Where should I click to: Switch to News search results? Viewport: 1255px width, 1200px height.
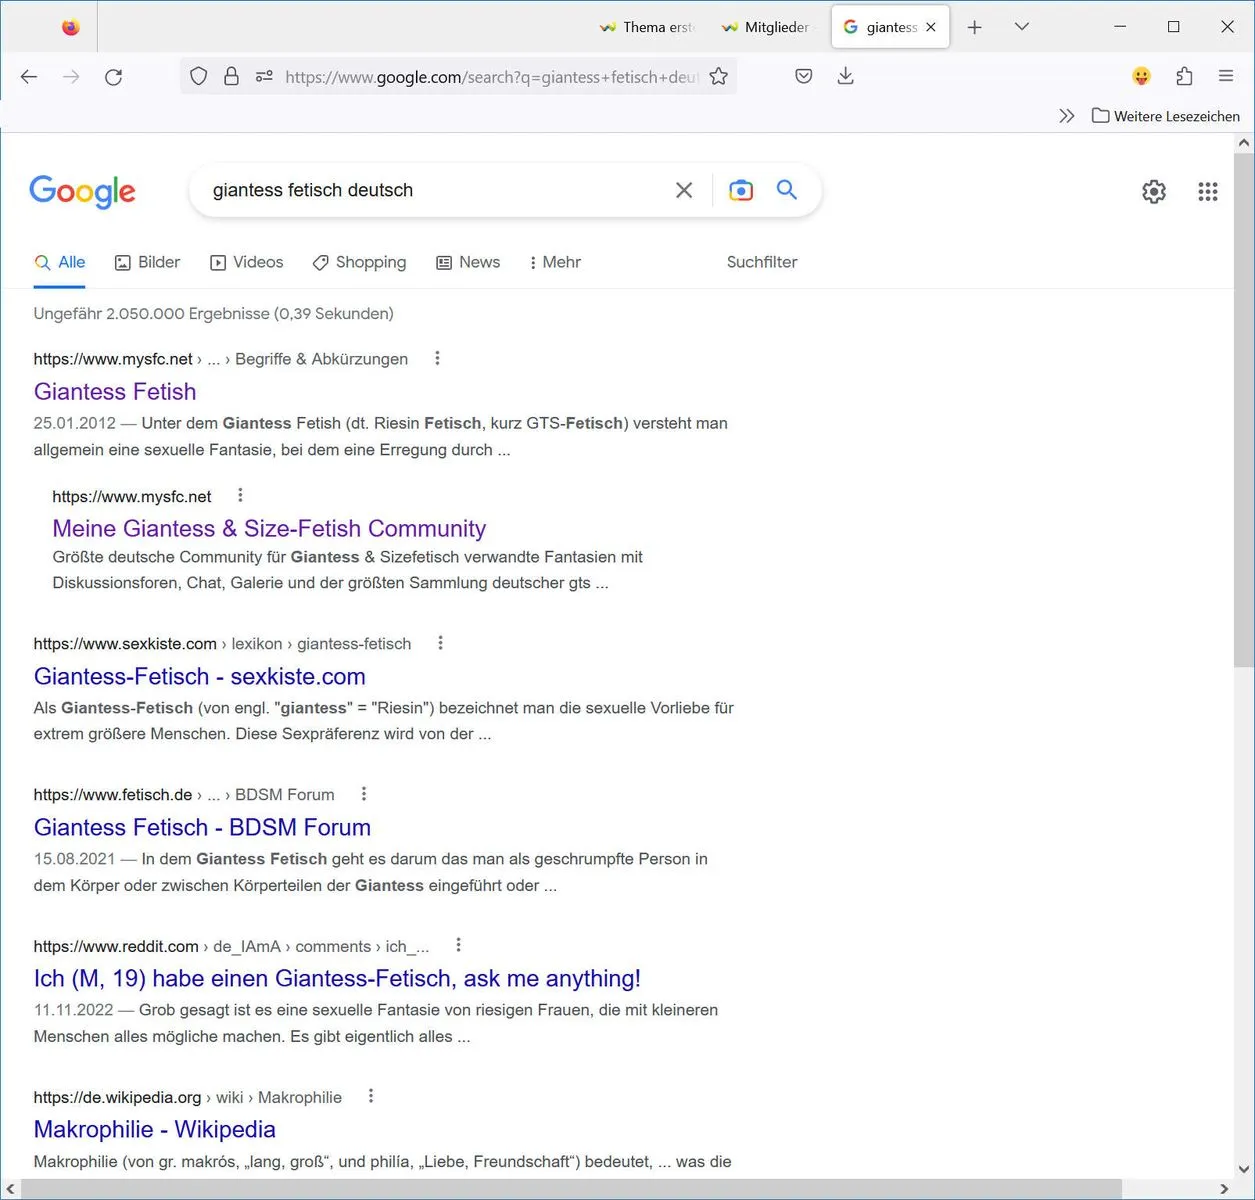pyautogui.click(x=468, y=262)
